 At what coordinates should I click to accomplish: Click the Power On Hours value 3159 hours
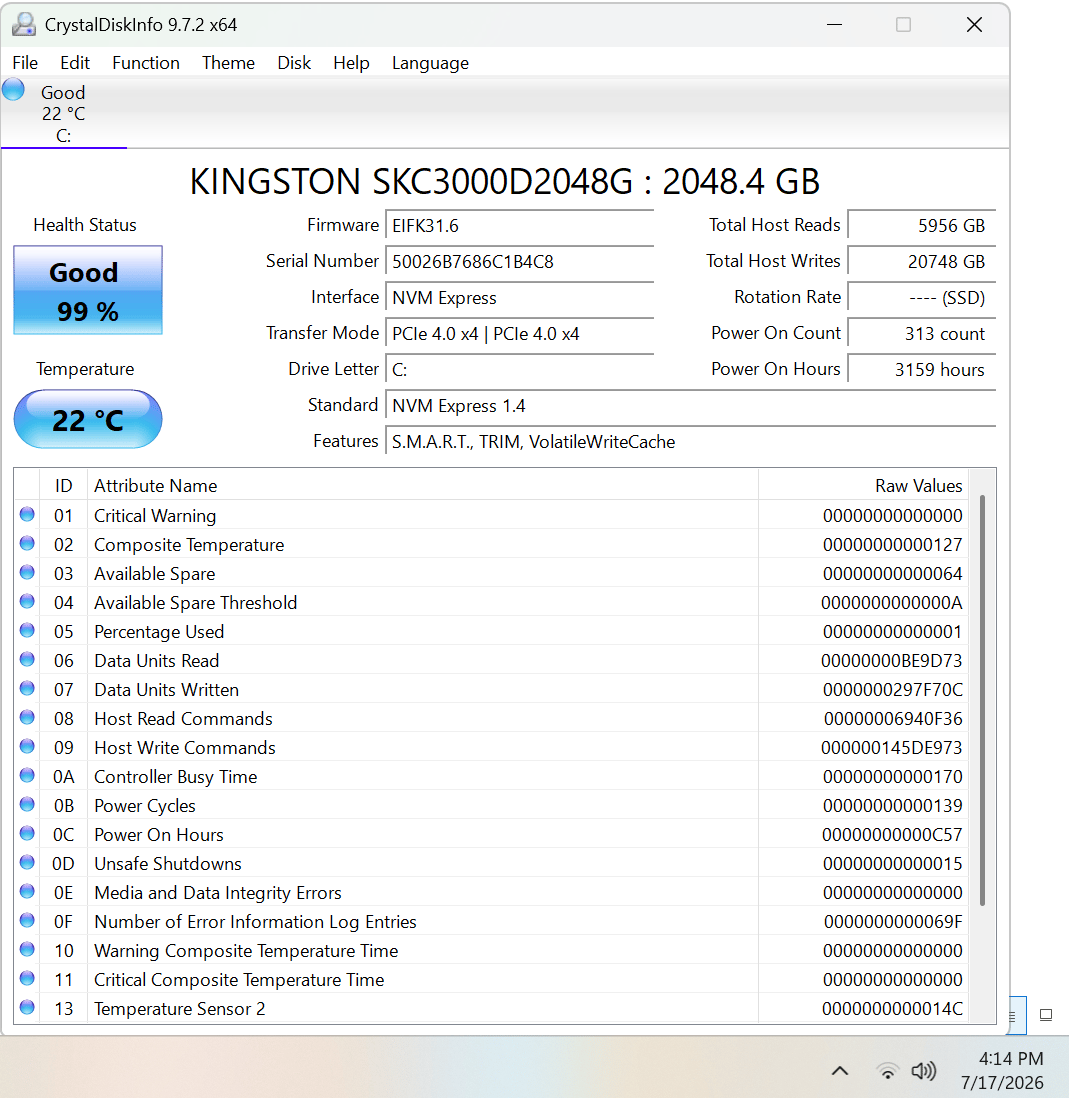point(921,370)
